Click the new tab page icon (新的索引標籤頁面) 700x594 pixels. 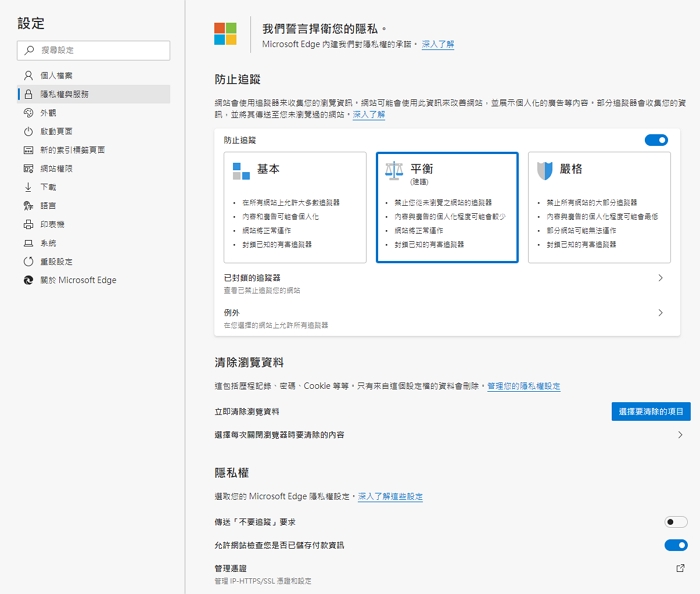coord(28,150)
